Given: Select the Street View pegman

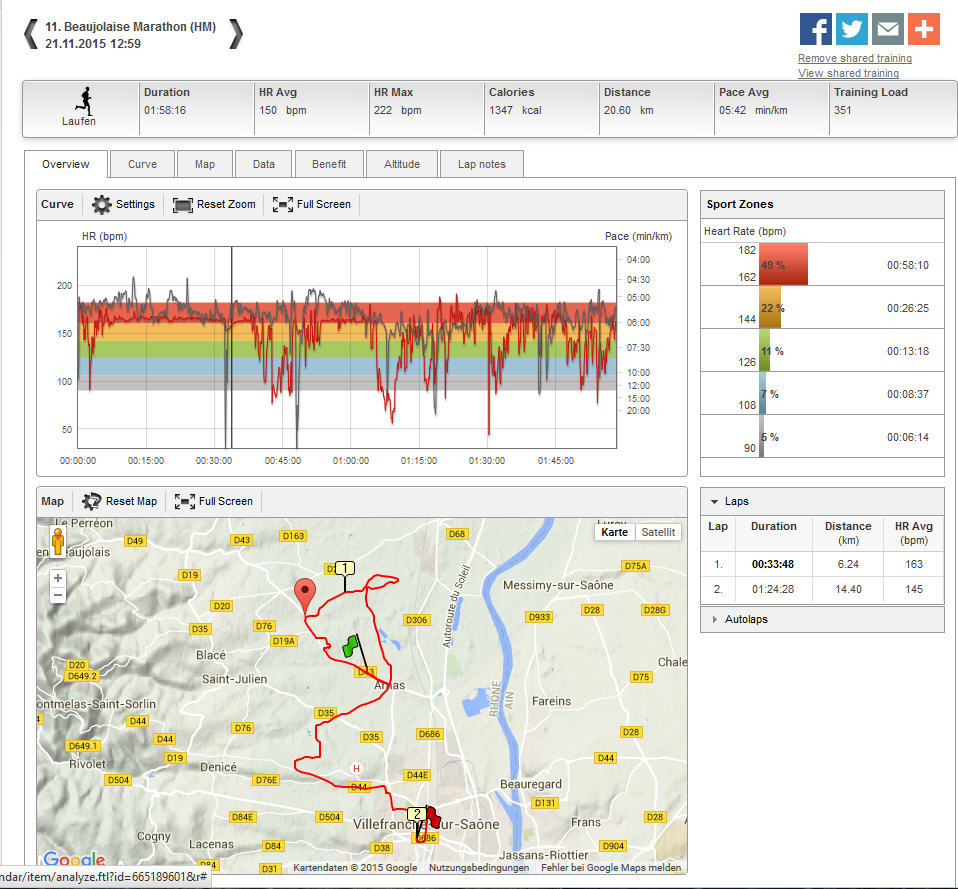Looking at the screenshot, I should 58,542.
